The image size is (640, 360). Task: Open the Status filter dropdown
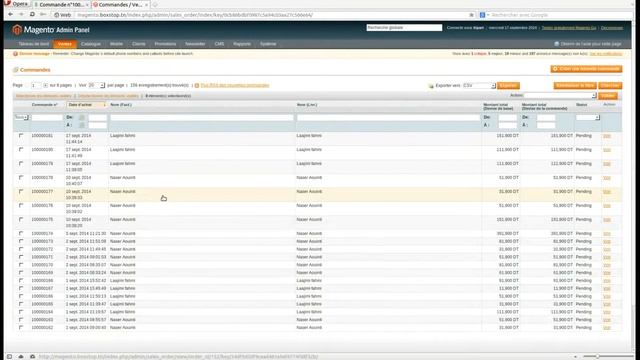[588, 118]
